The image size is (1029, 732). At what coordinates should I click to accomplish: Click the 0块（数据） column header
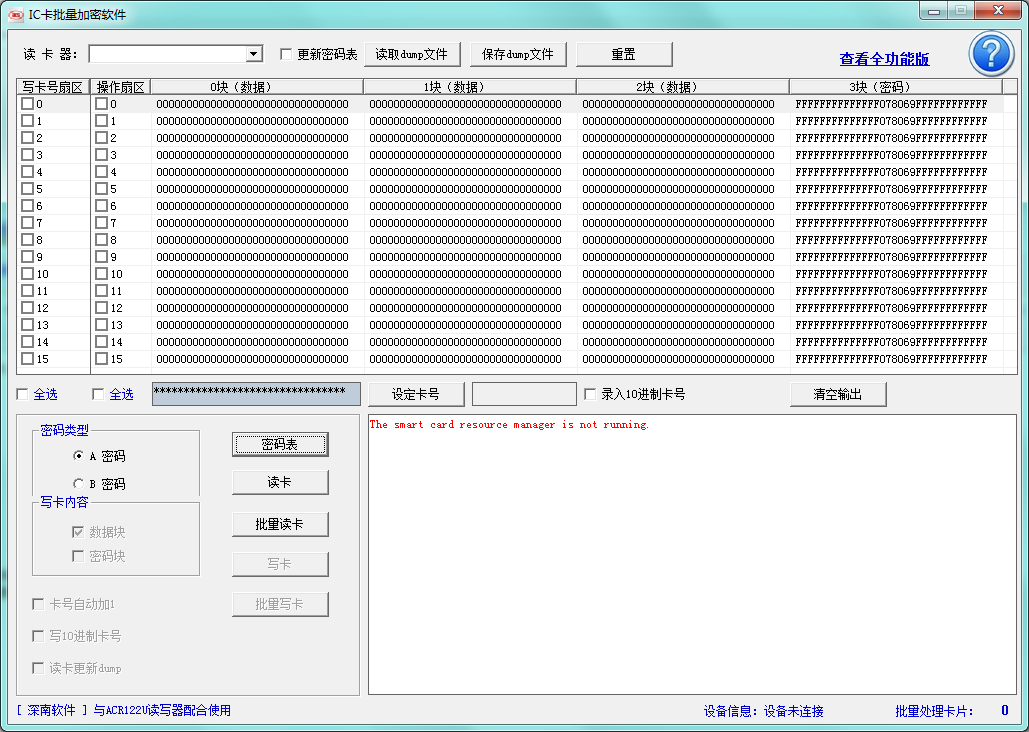(256, 87)
